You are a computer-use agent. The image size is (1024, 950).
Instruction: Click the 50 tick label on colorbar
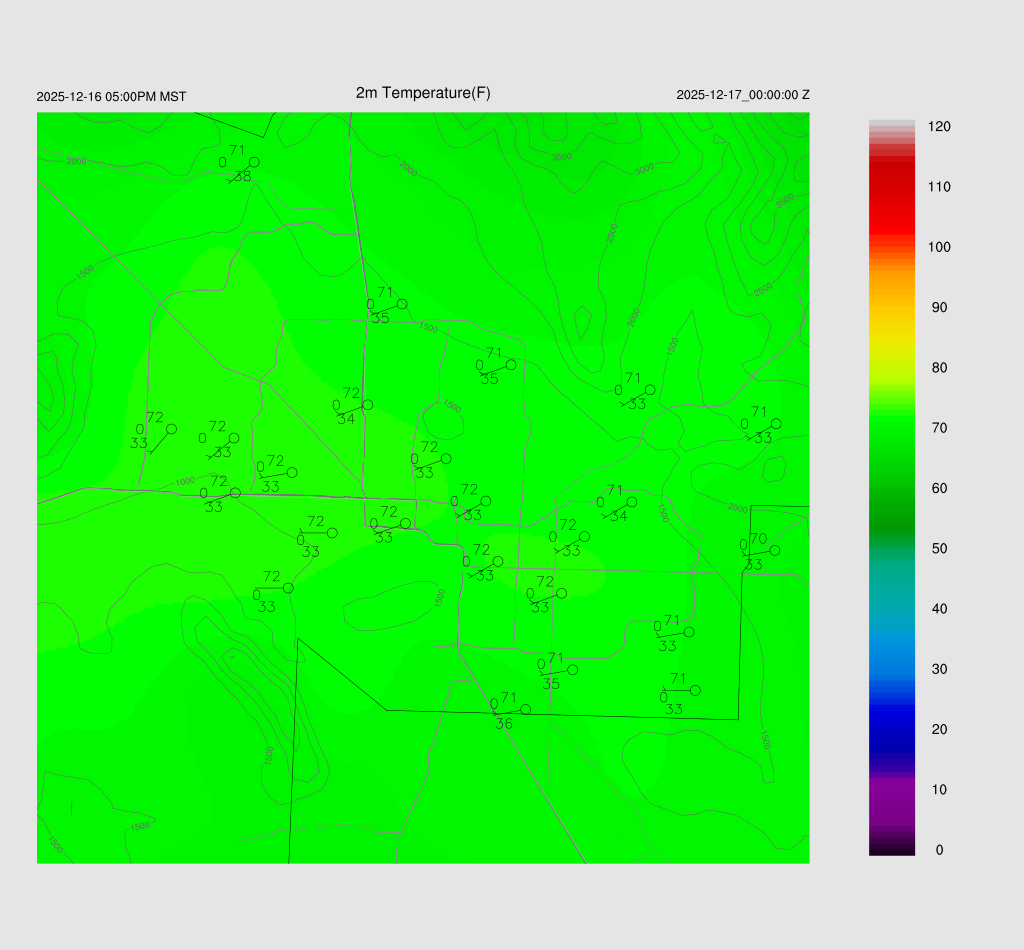click(x=938, y=549)
